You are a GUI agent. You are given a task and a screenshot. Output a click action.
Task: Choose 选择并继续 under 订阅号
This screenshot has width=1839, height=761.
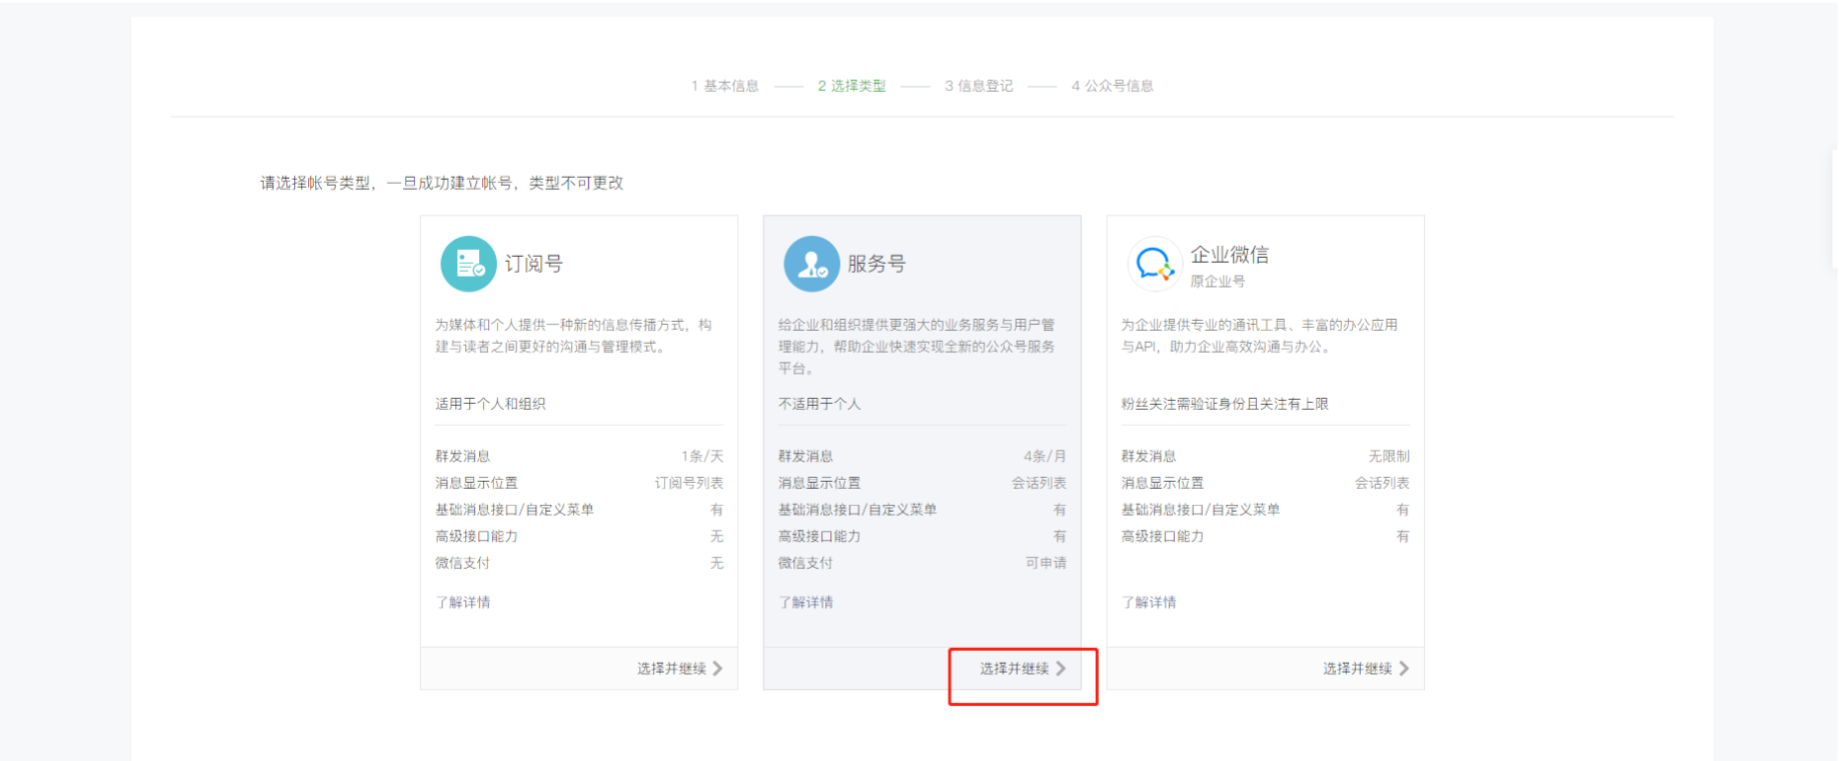tap(680, 668)
